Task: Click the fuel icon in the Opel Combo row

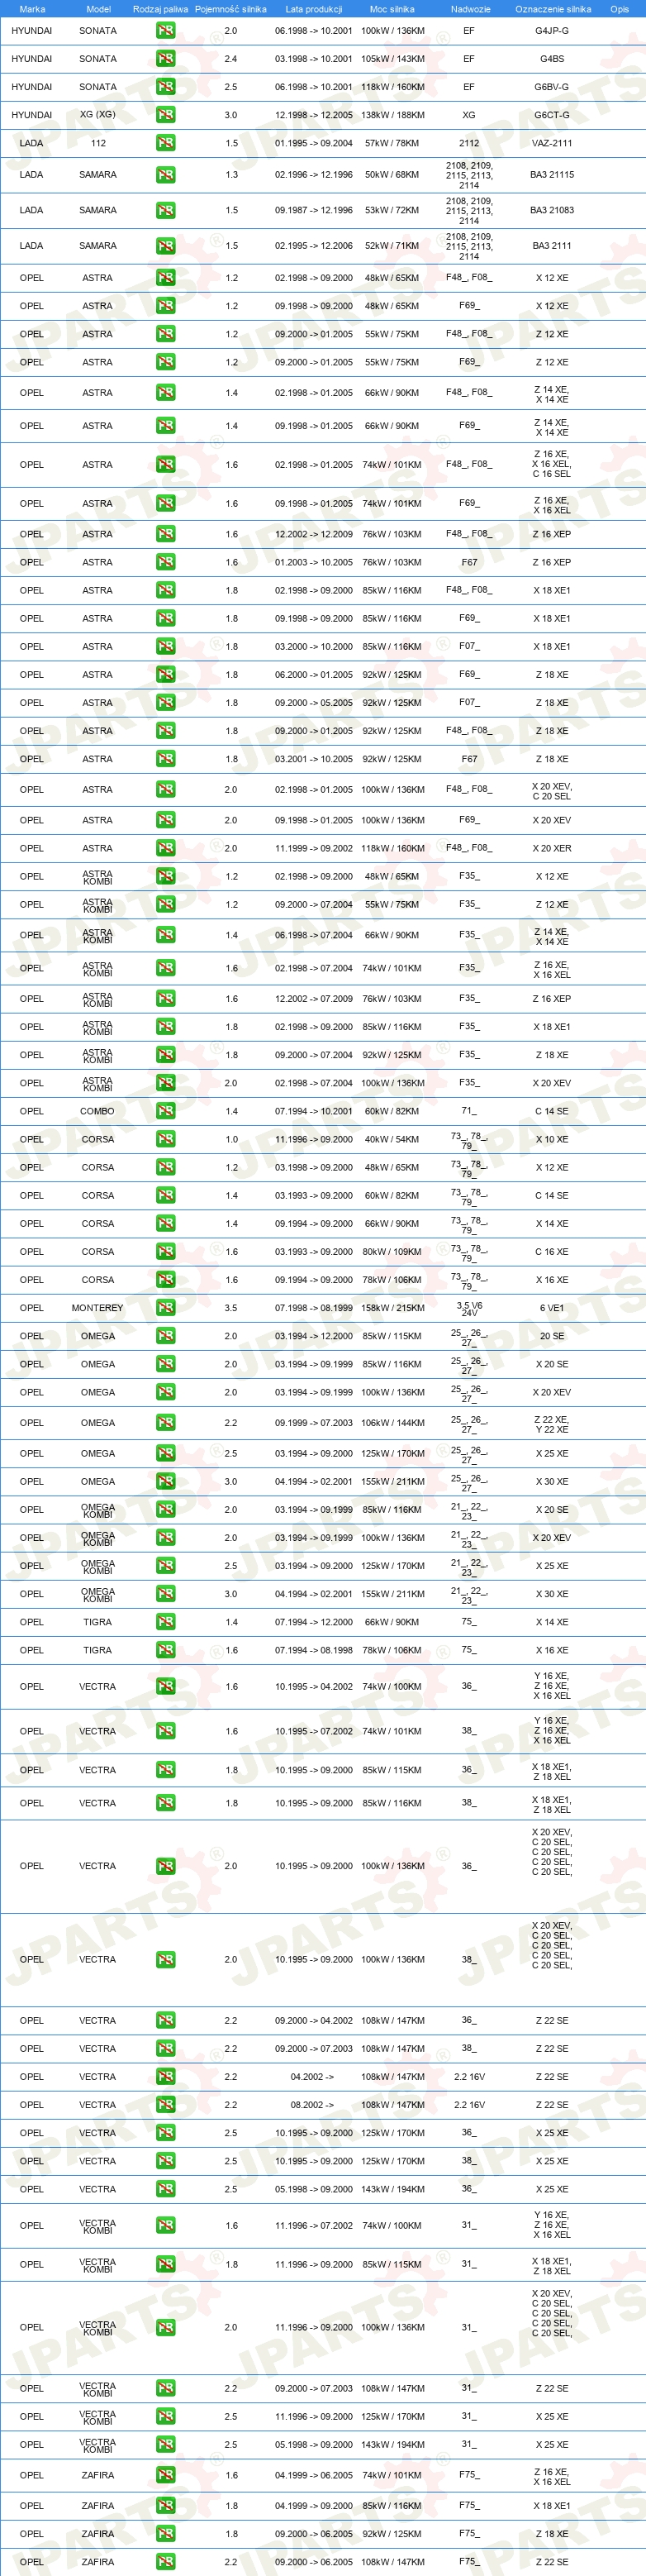Action: coord(165,1111)
